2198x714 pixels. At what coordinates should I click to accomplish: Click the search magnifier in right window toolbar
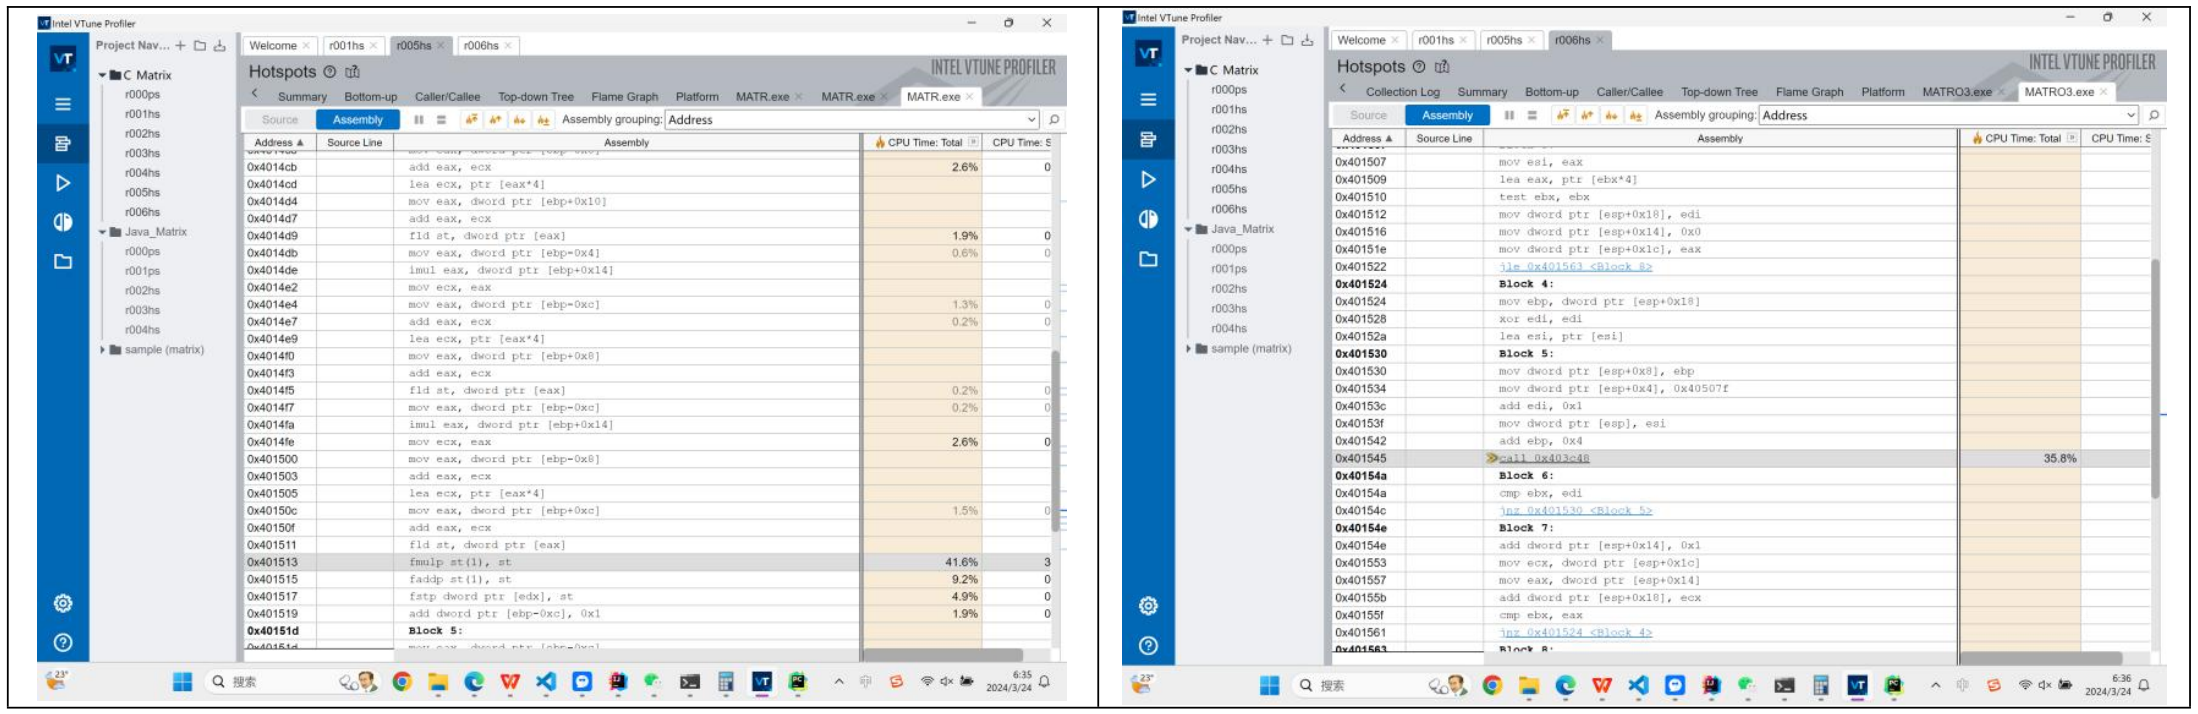point(2154,115)
